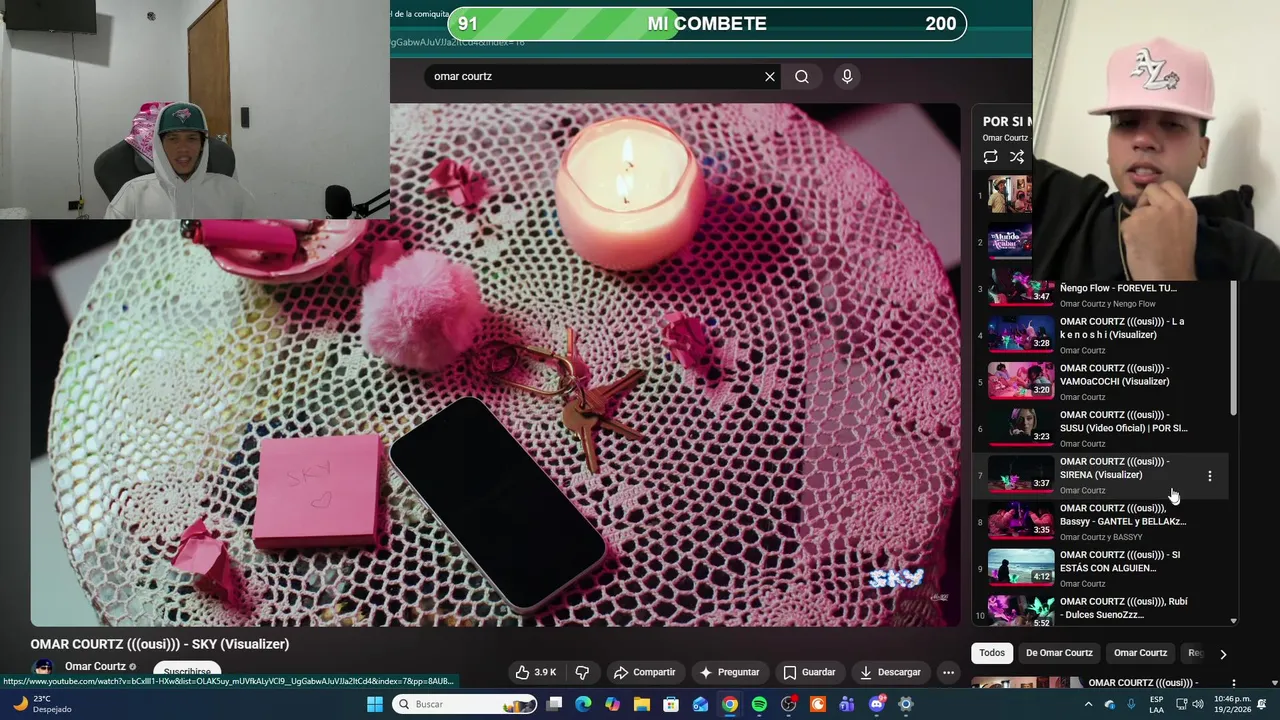
Task: Open Discord from taskbar
Action: pyautogui.click(x=877, y=704)
